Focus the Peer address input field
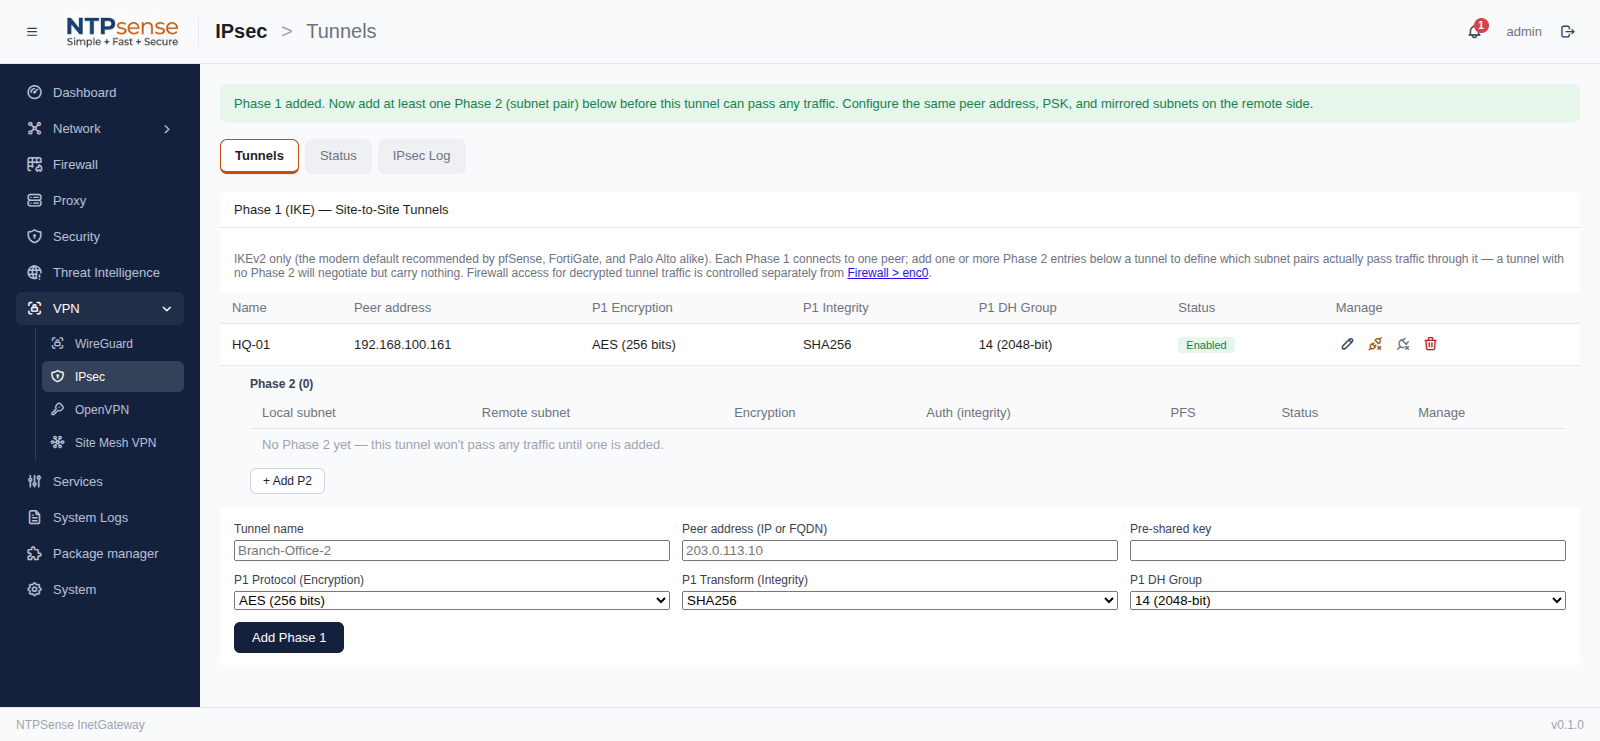Screen dimensions: 1600x741 pyautogui.click(x=900, y=550)
